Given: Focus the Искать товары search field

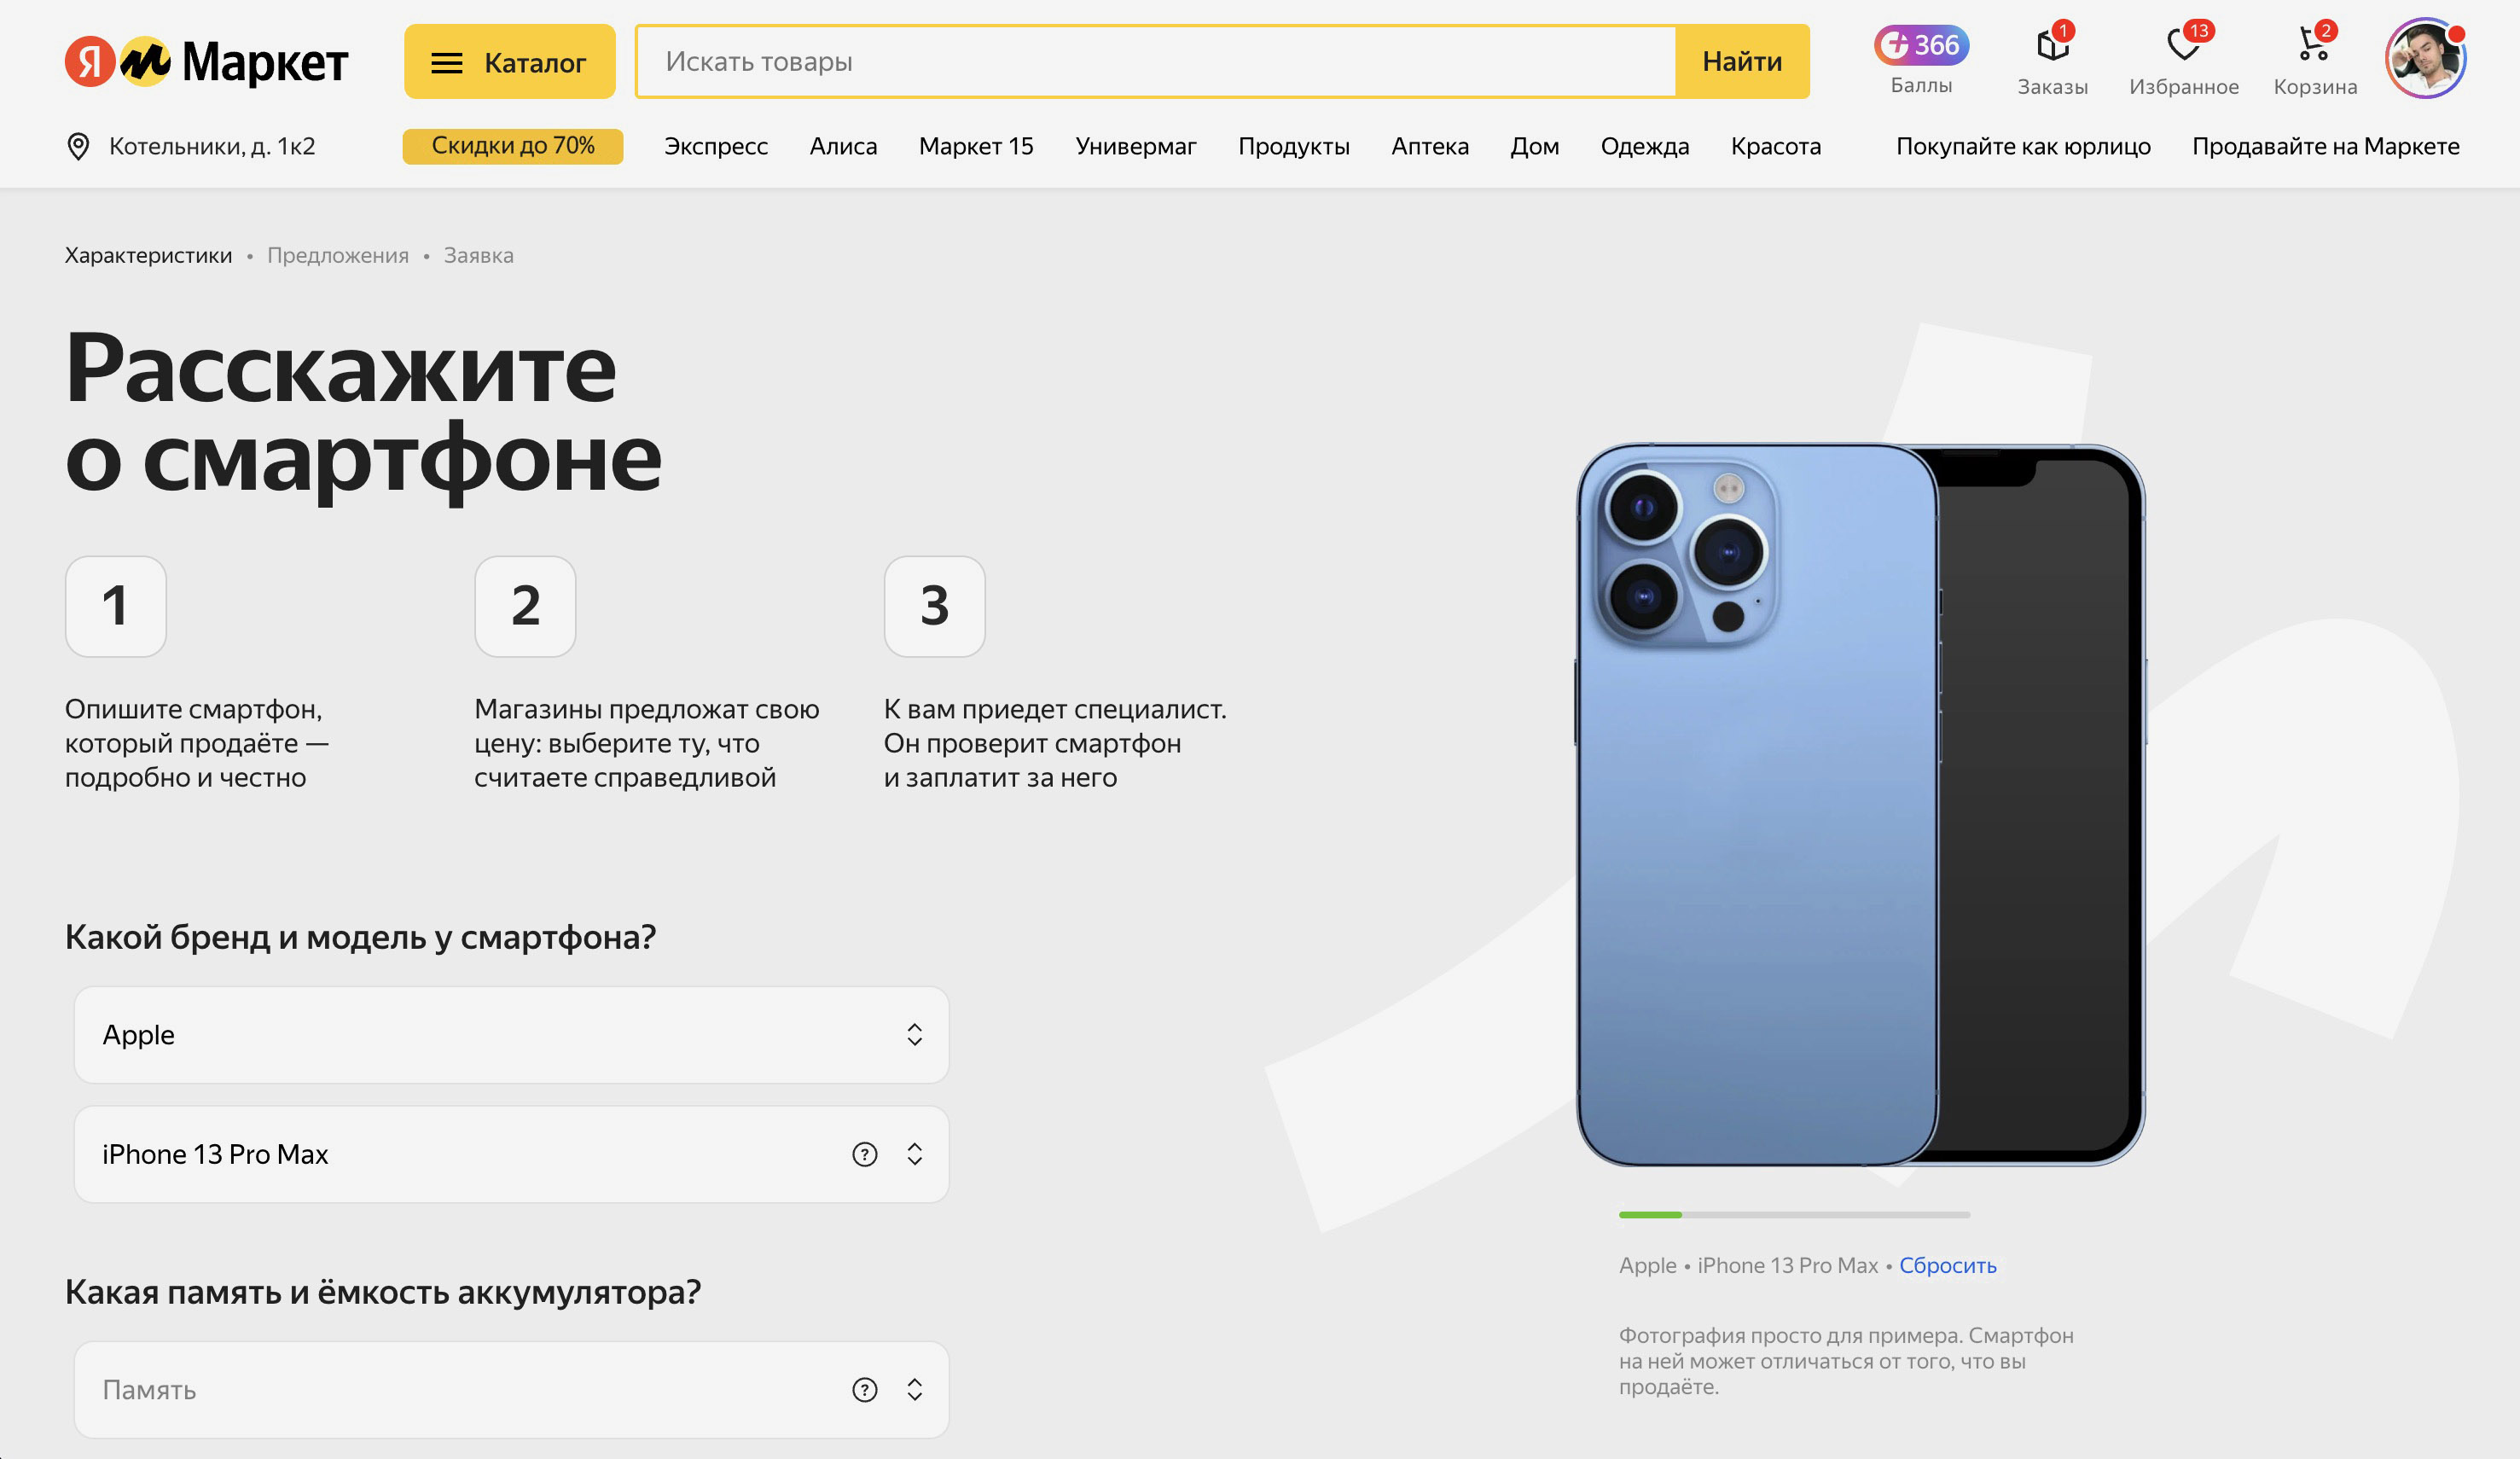Looking at the screenshot, I should (1156, 62).
